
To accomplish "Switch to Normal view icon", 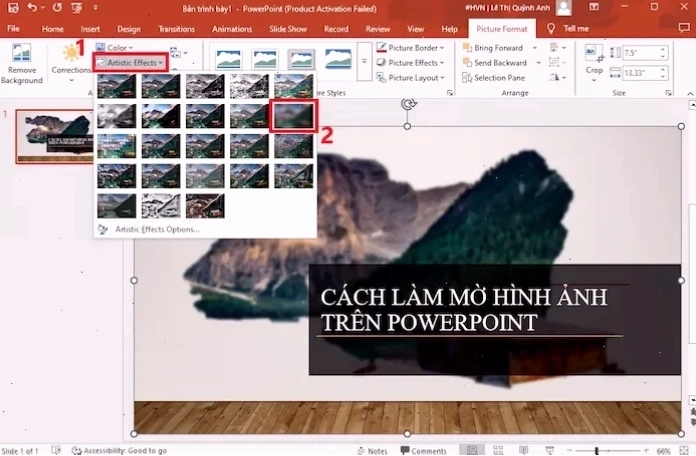I will point(472,450).
